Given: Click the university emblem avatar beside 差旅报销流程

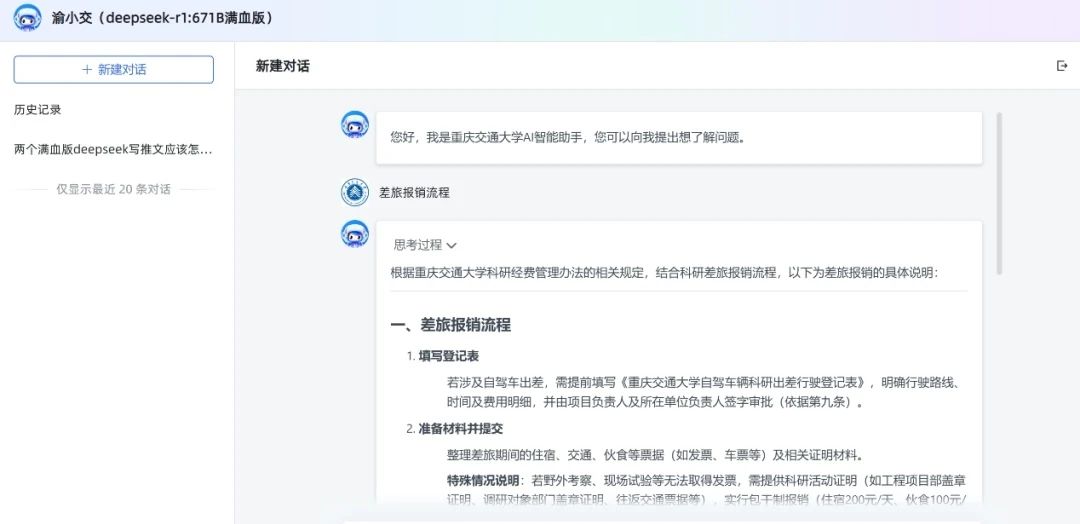Looking at the screenshot, I should tap(355, 192).
